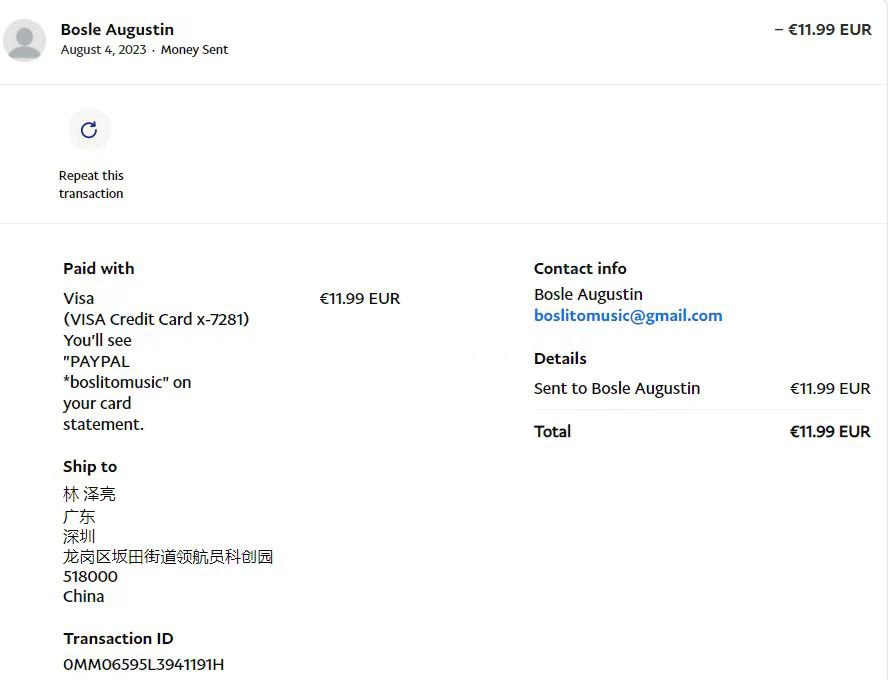This screenshot has width=888, height=680.
Task: Click the €11.99 EUR amount beside Visa
Action: click(x=360, y=298)
